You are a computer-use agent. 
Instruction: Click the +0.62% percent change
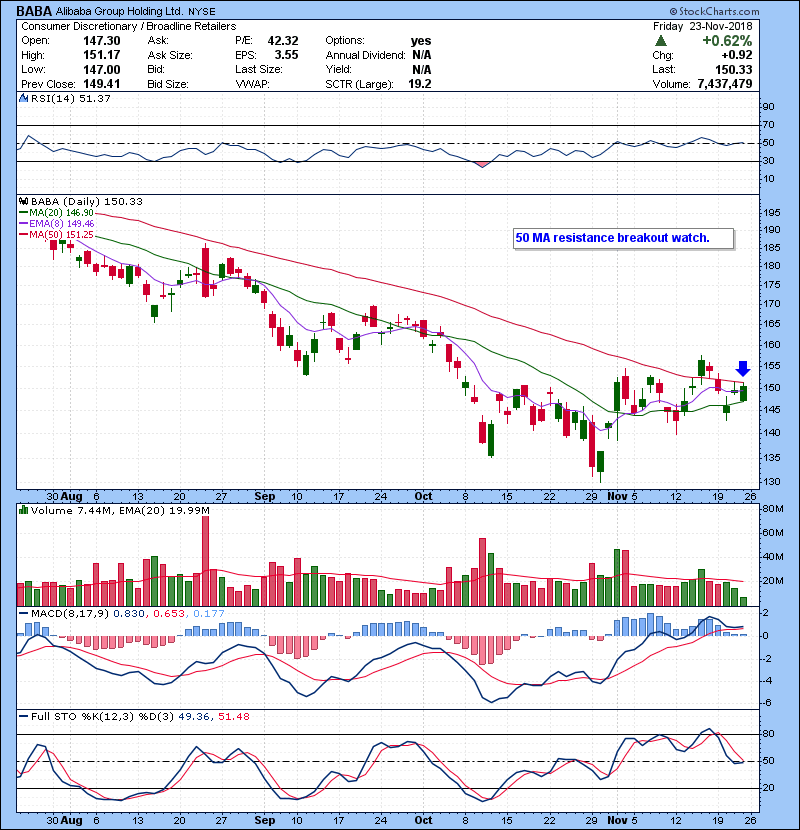pyautogui.click(x=727, y=41)
